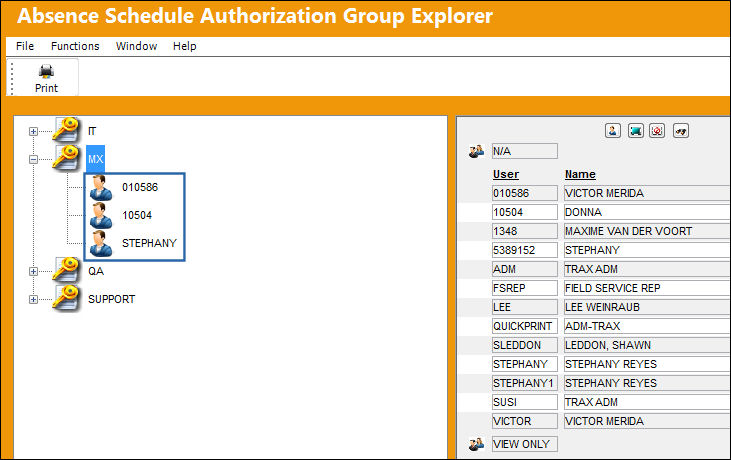Select the 010586 tree label under MX

(x=140, y=187)
